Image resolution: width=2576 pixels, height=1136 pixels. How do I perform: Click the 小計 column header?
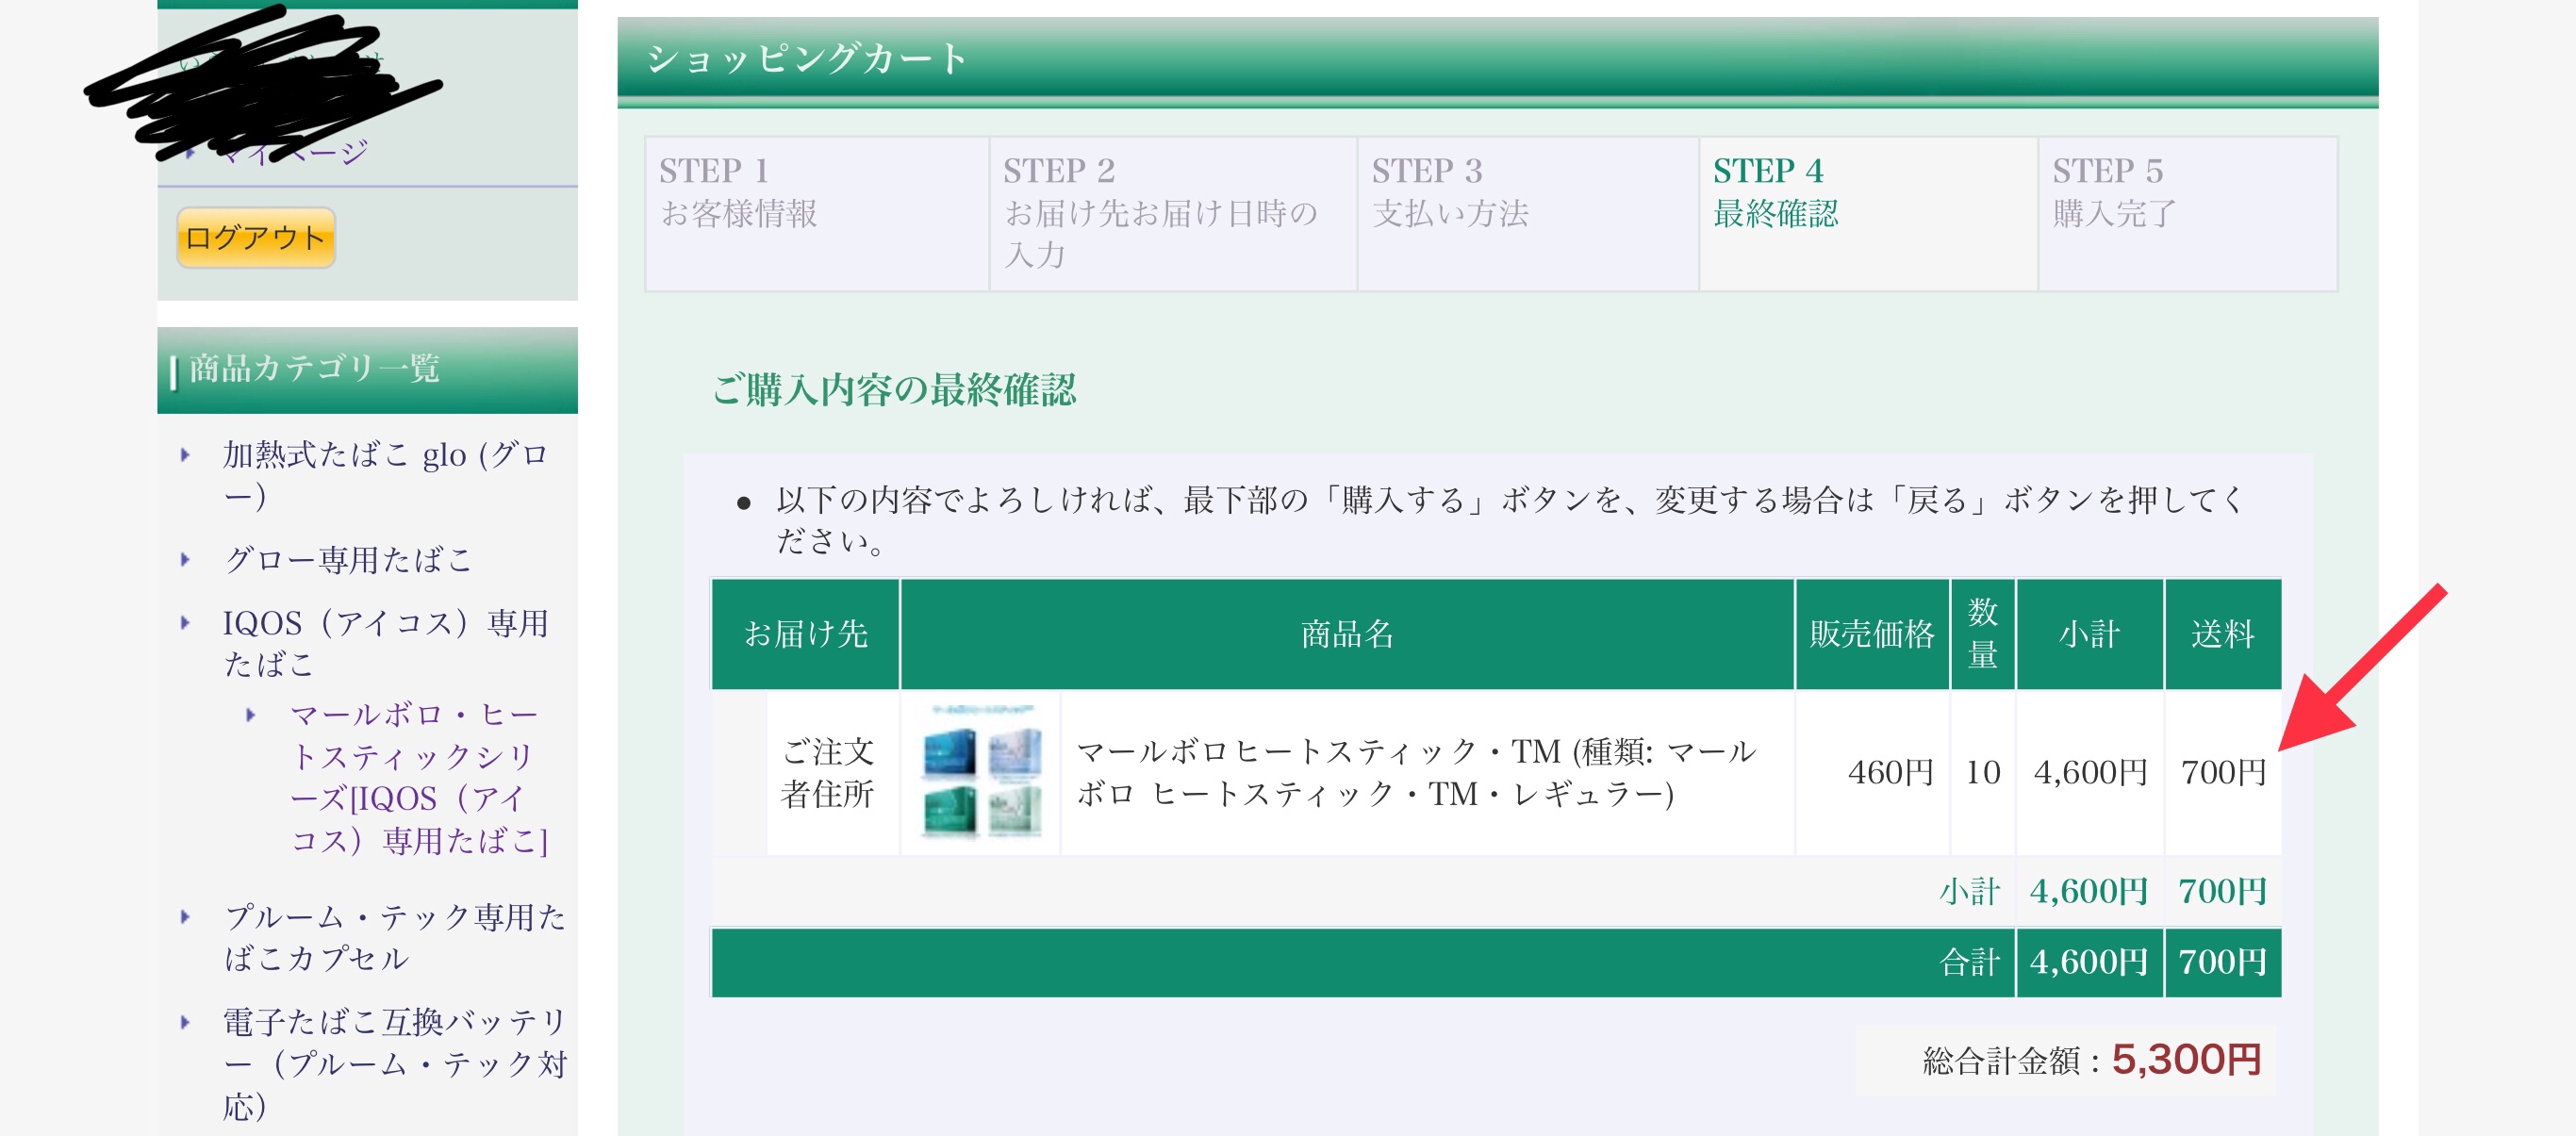pyautogui.click(x=2089, y=634)
